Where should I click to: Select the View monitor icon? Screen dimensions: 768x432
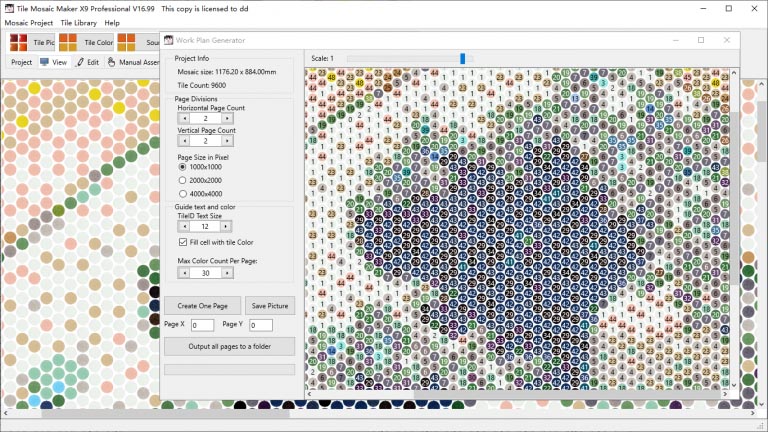click(x=45, y=62)
